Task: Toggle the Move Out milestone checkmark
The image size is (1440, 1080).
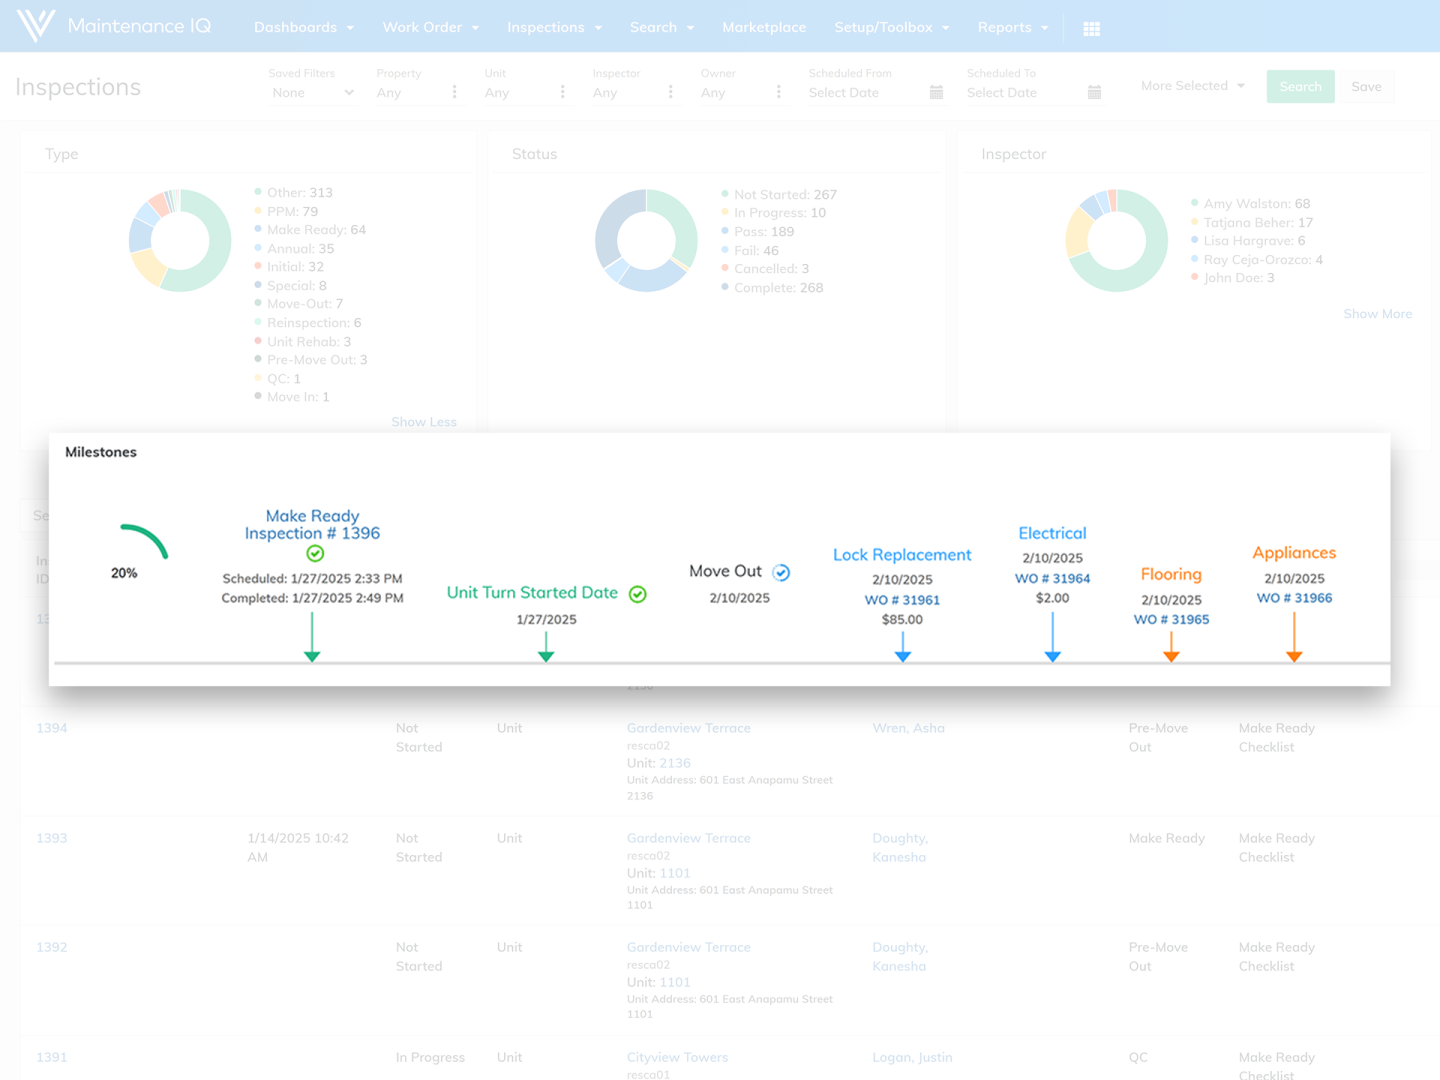Action: pos(781,572)
